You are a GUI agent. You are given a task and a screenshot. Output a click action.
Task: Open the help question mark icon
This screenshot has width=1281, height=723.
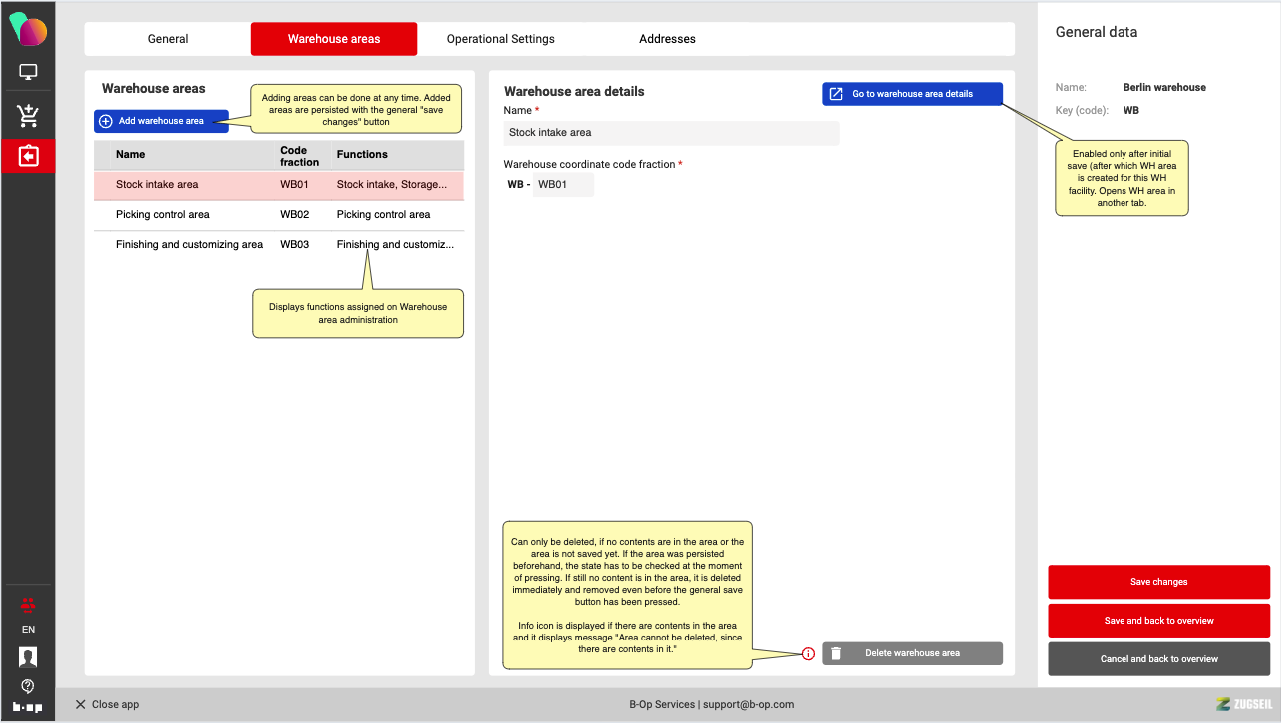point(28,685)
